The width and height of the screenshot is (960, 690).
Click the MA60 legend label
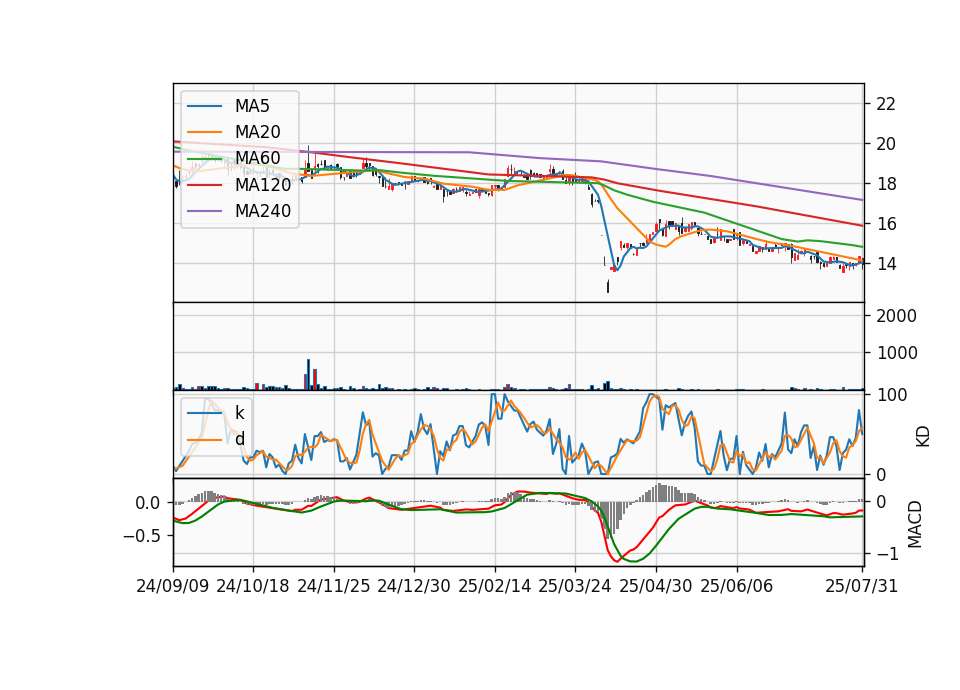(257, 158)
